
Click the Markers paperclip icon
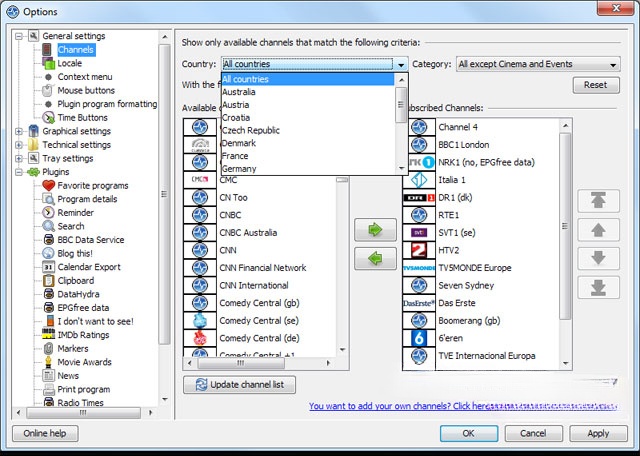[x=48, y=348]
